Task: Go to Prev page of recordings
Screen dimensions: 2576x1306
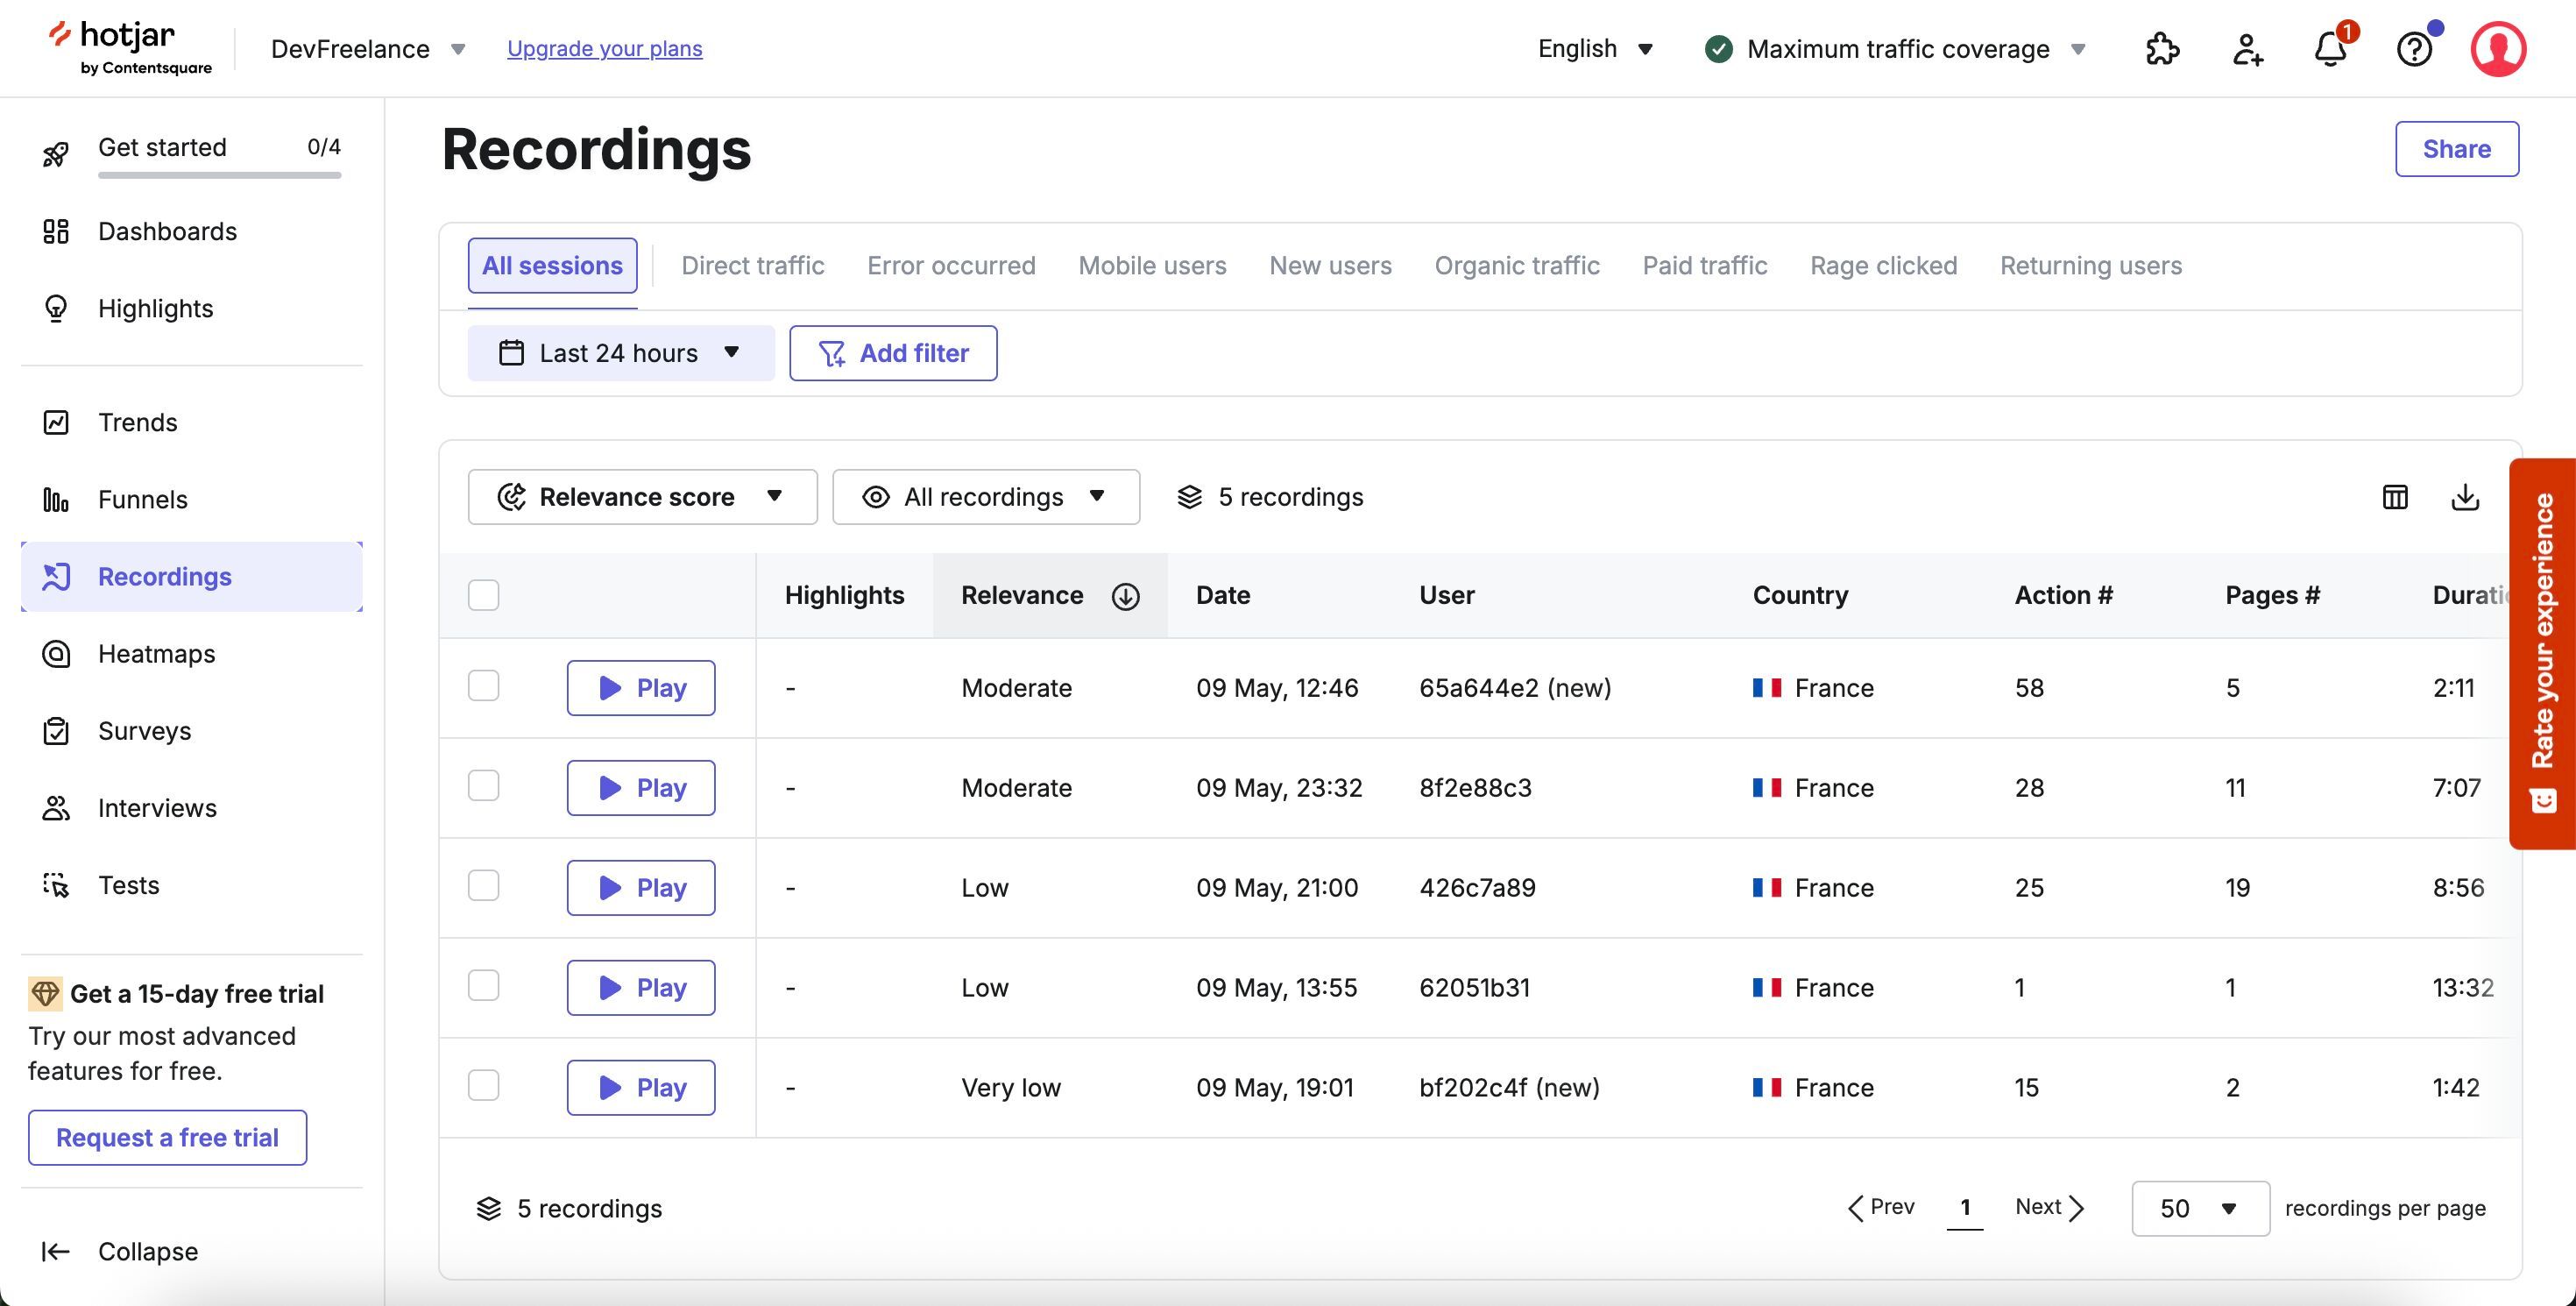Action: point(1880,1208)
